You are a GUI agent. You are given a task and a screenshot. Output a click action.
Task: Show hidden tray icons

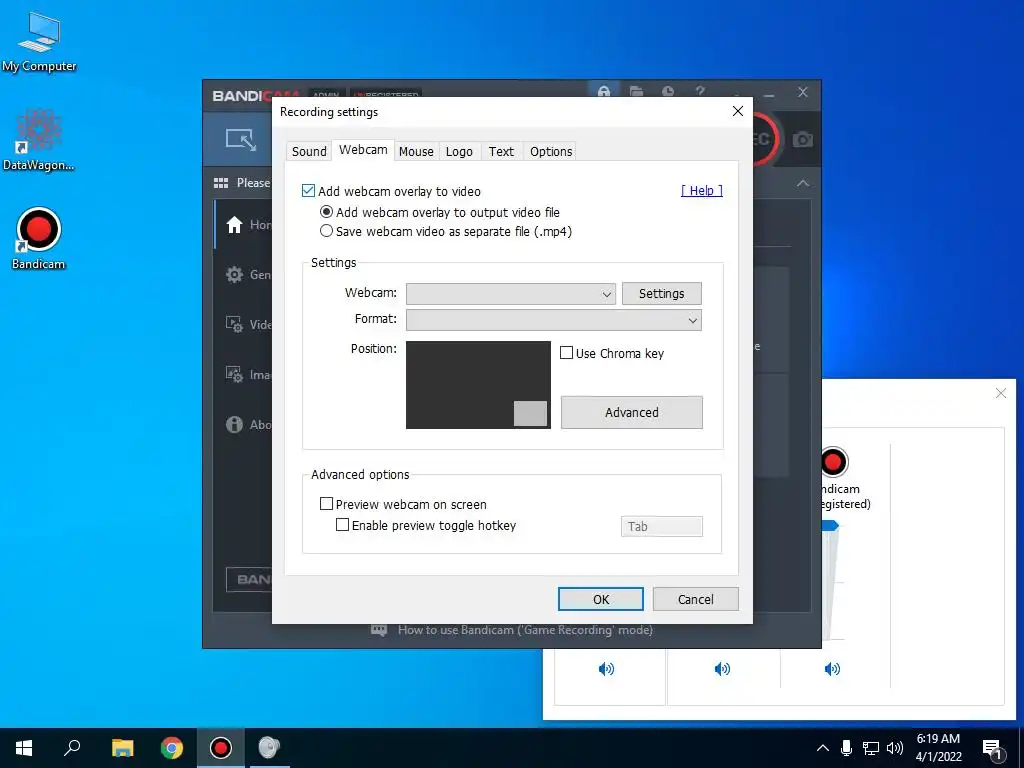823,748
